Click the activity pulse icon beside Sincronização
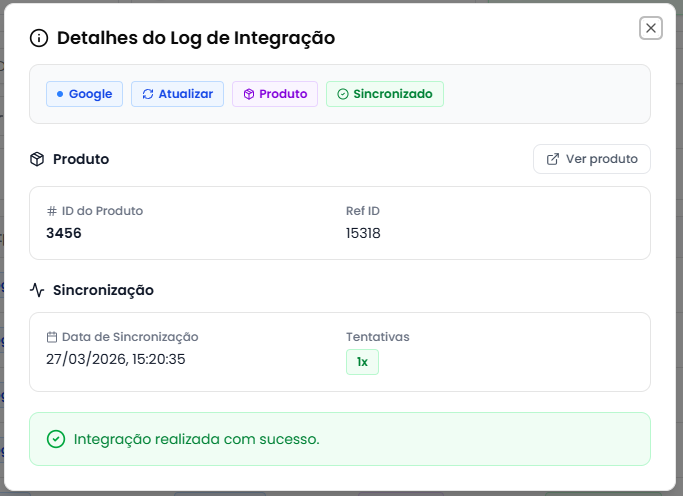 click(x=37, y=290)
